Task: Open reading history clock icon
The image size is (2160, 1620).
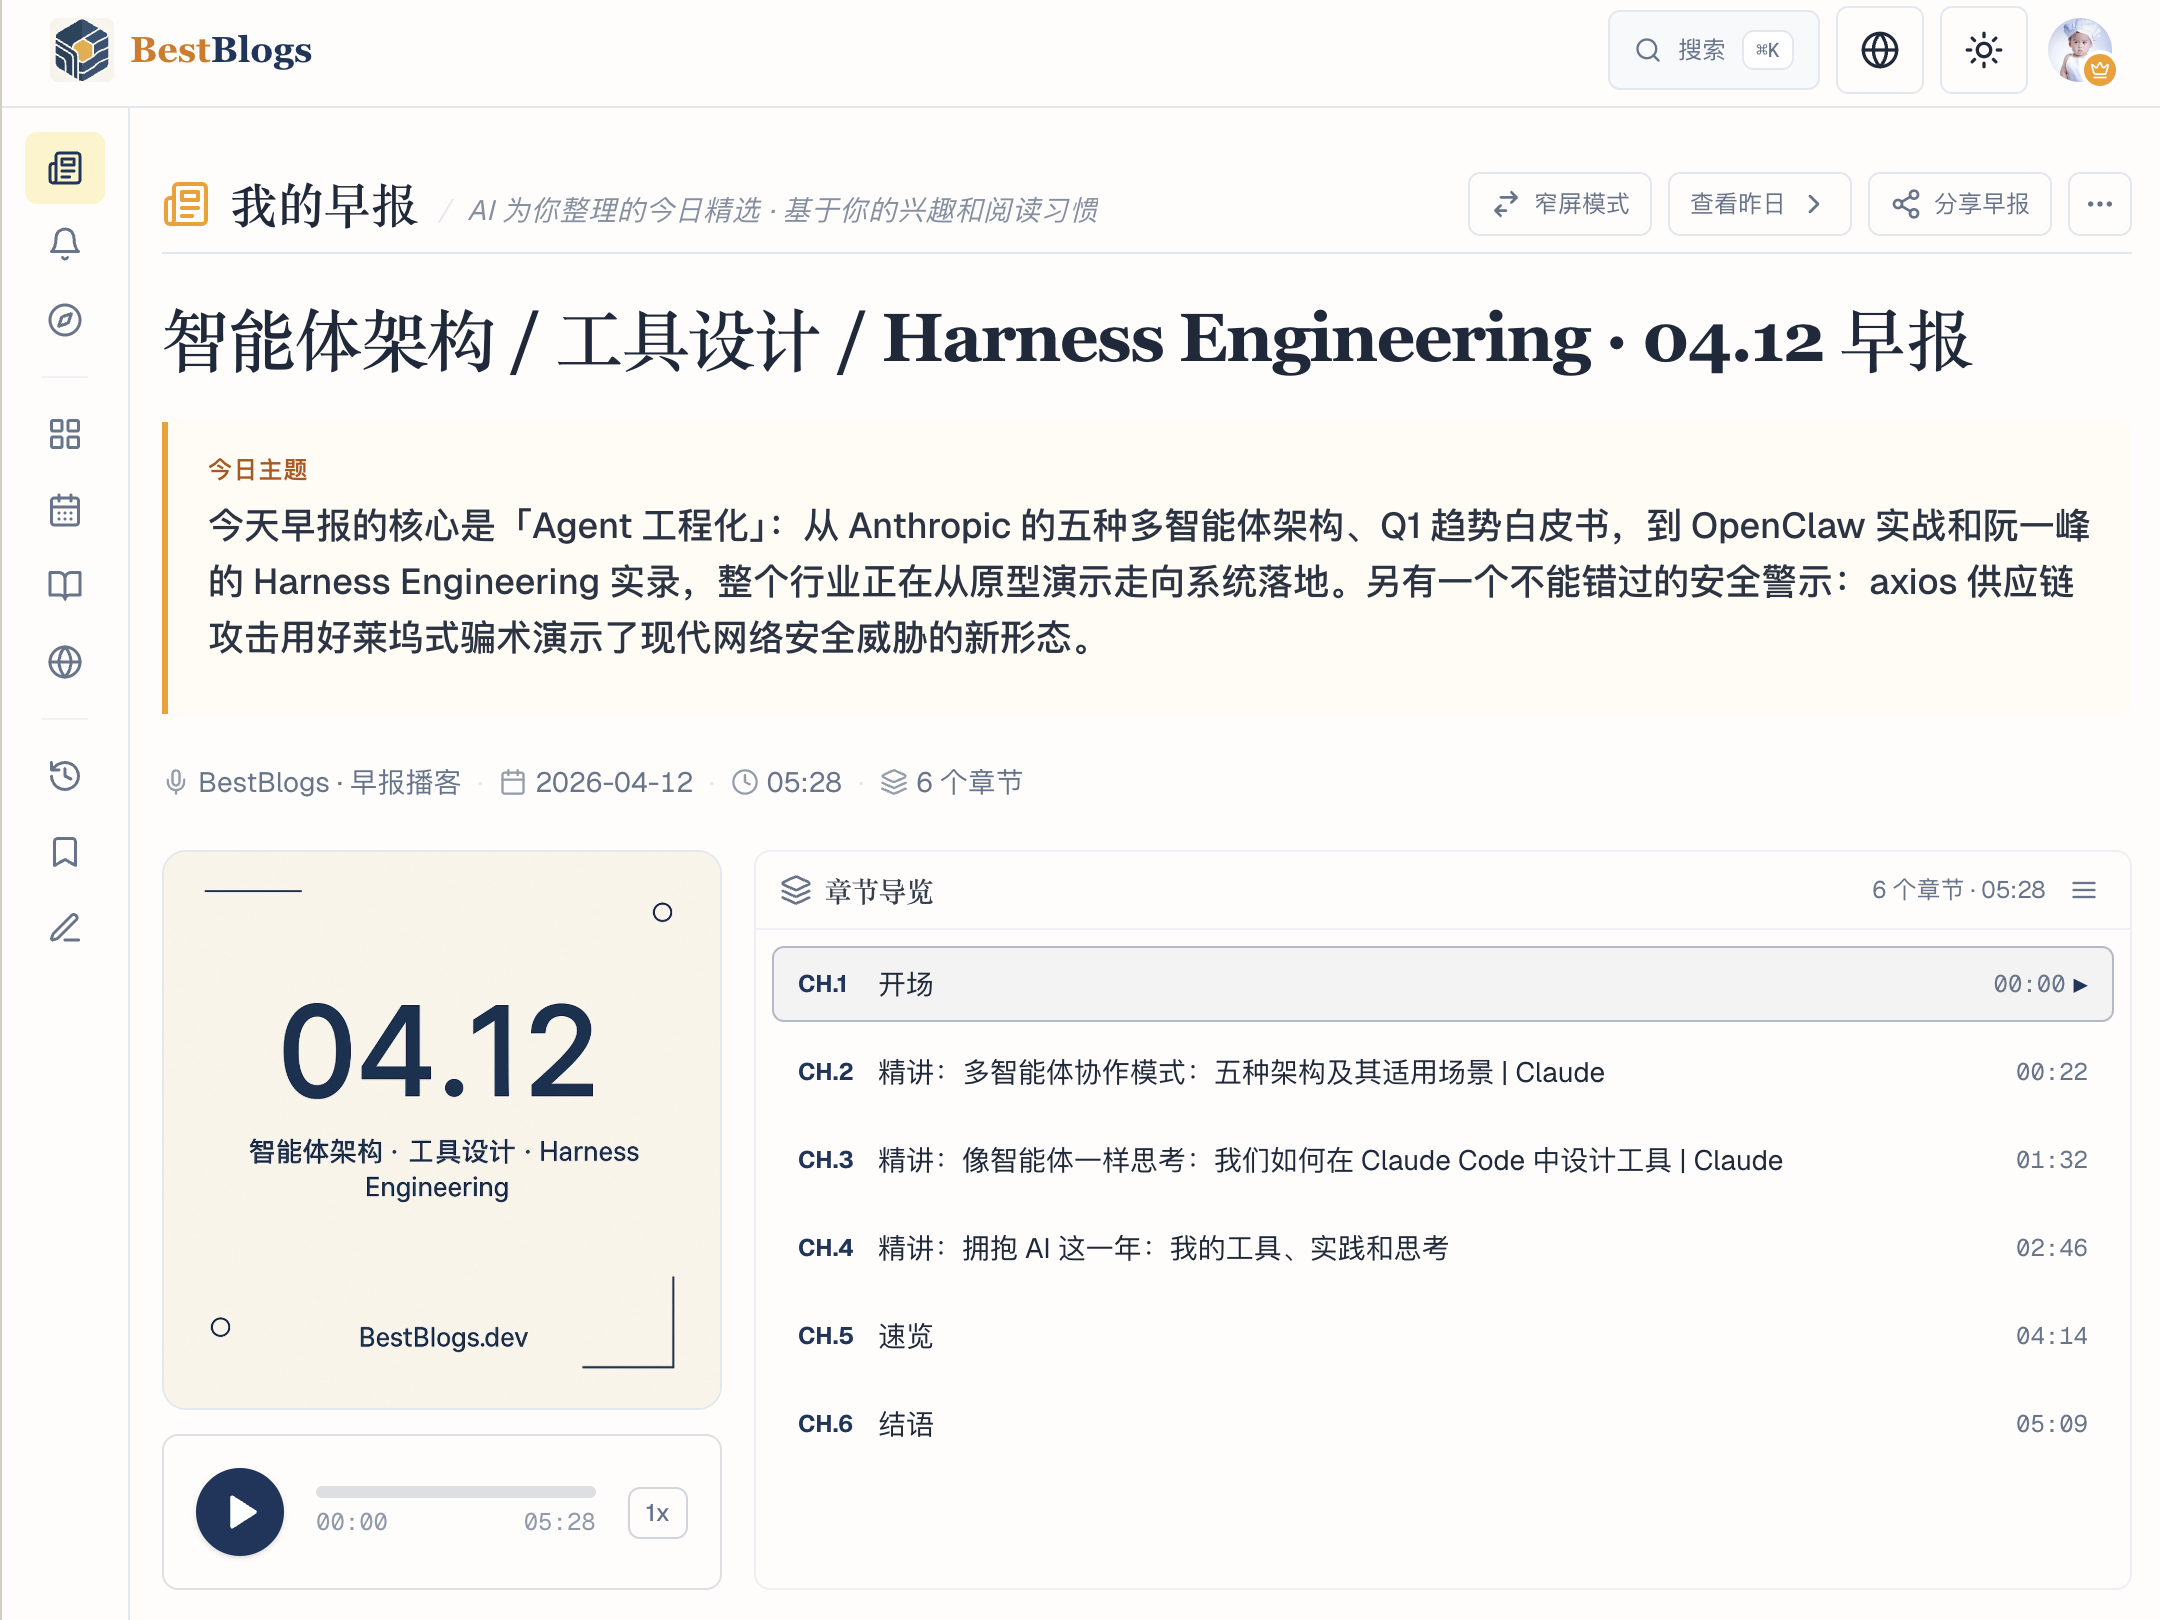Action: (65, 776)
